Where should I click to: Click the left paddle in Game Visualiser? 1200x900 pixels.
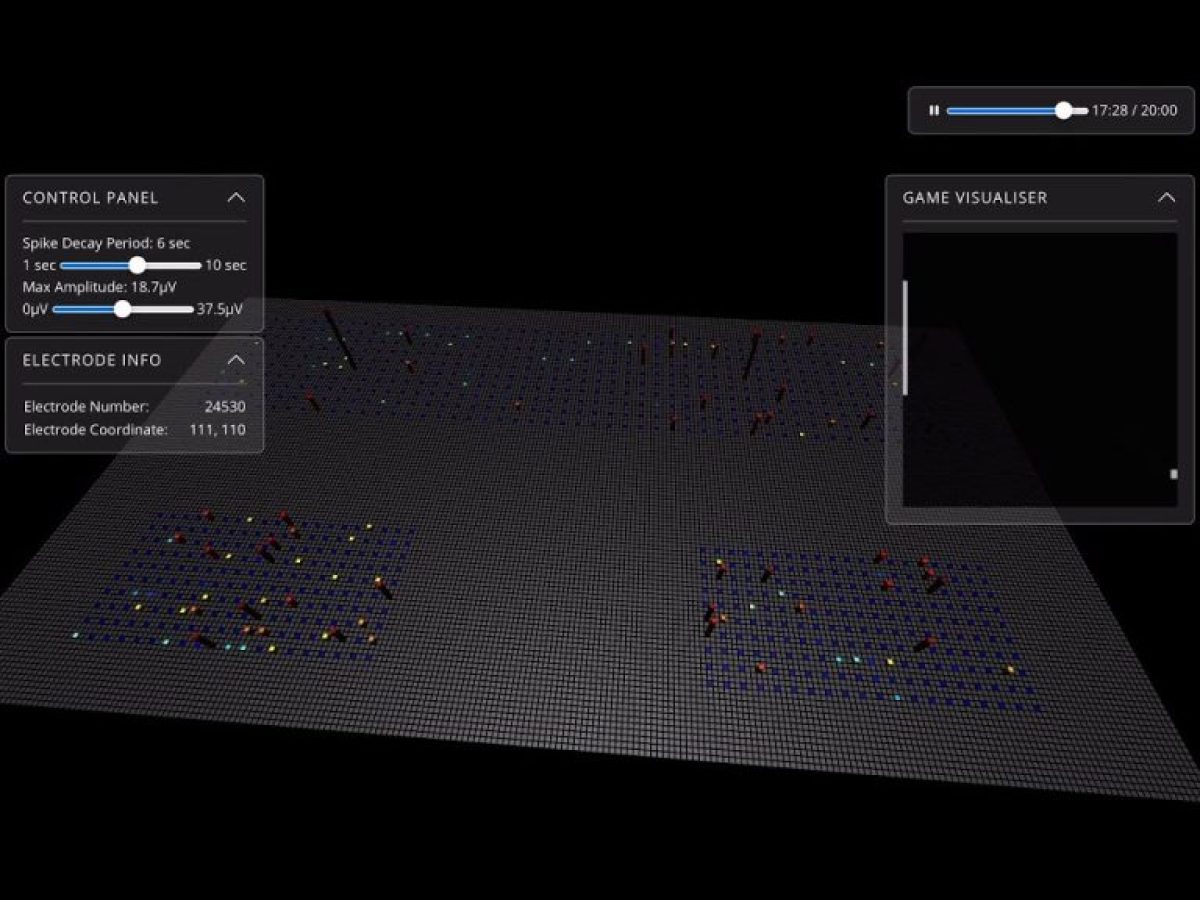click(906, 336)
